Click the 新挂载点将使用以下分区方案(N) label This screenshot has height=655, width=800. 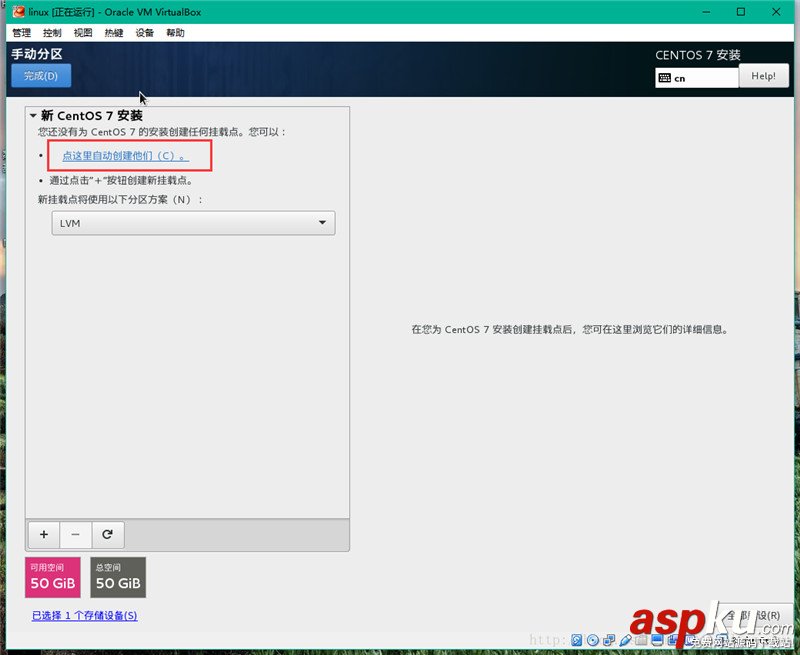pos(120,199)
